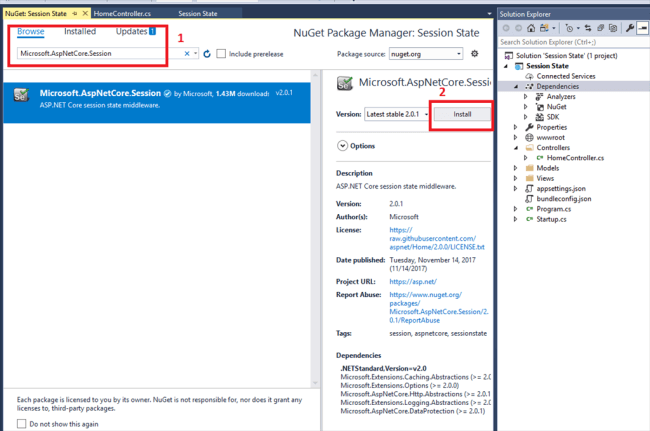The height and width of the screenshot is (431, 650).
Task: Open the Switch Views dropdown arrow
Action: [554, 28]
